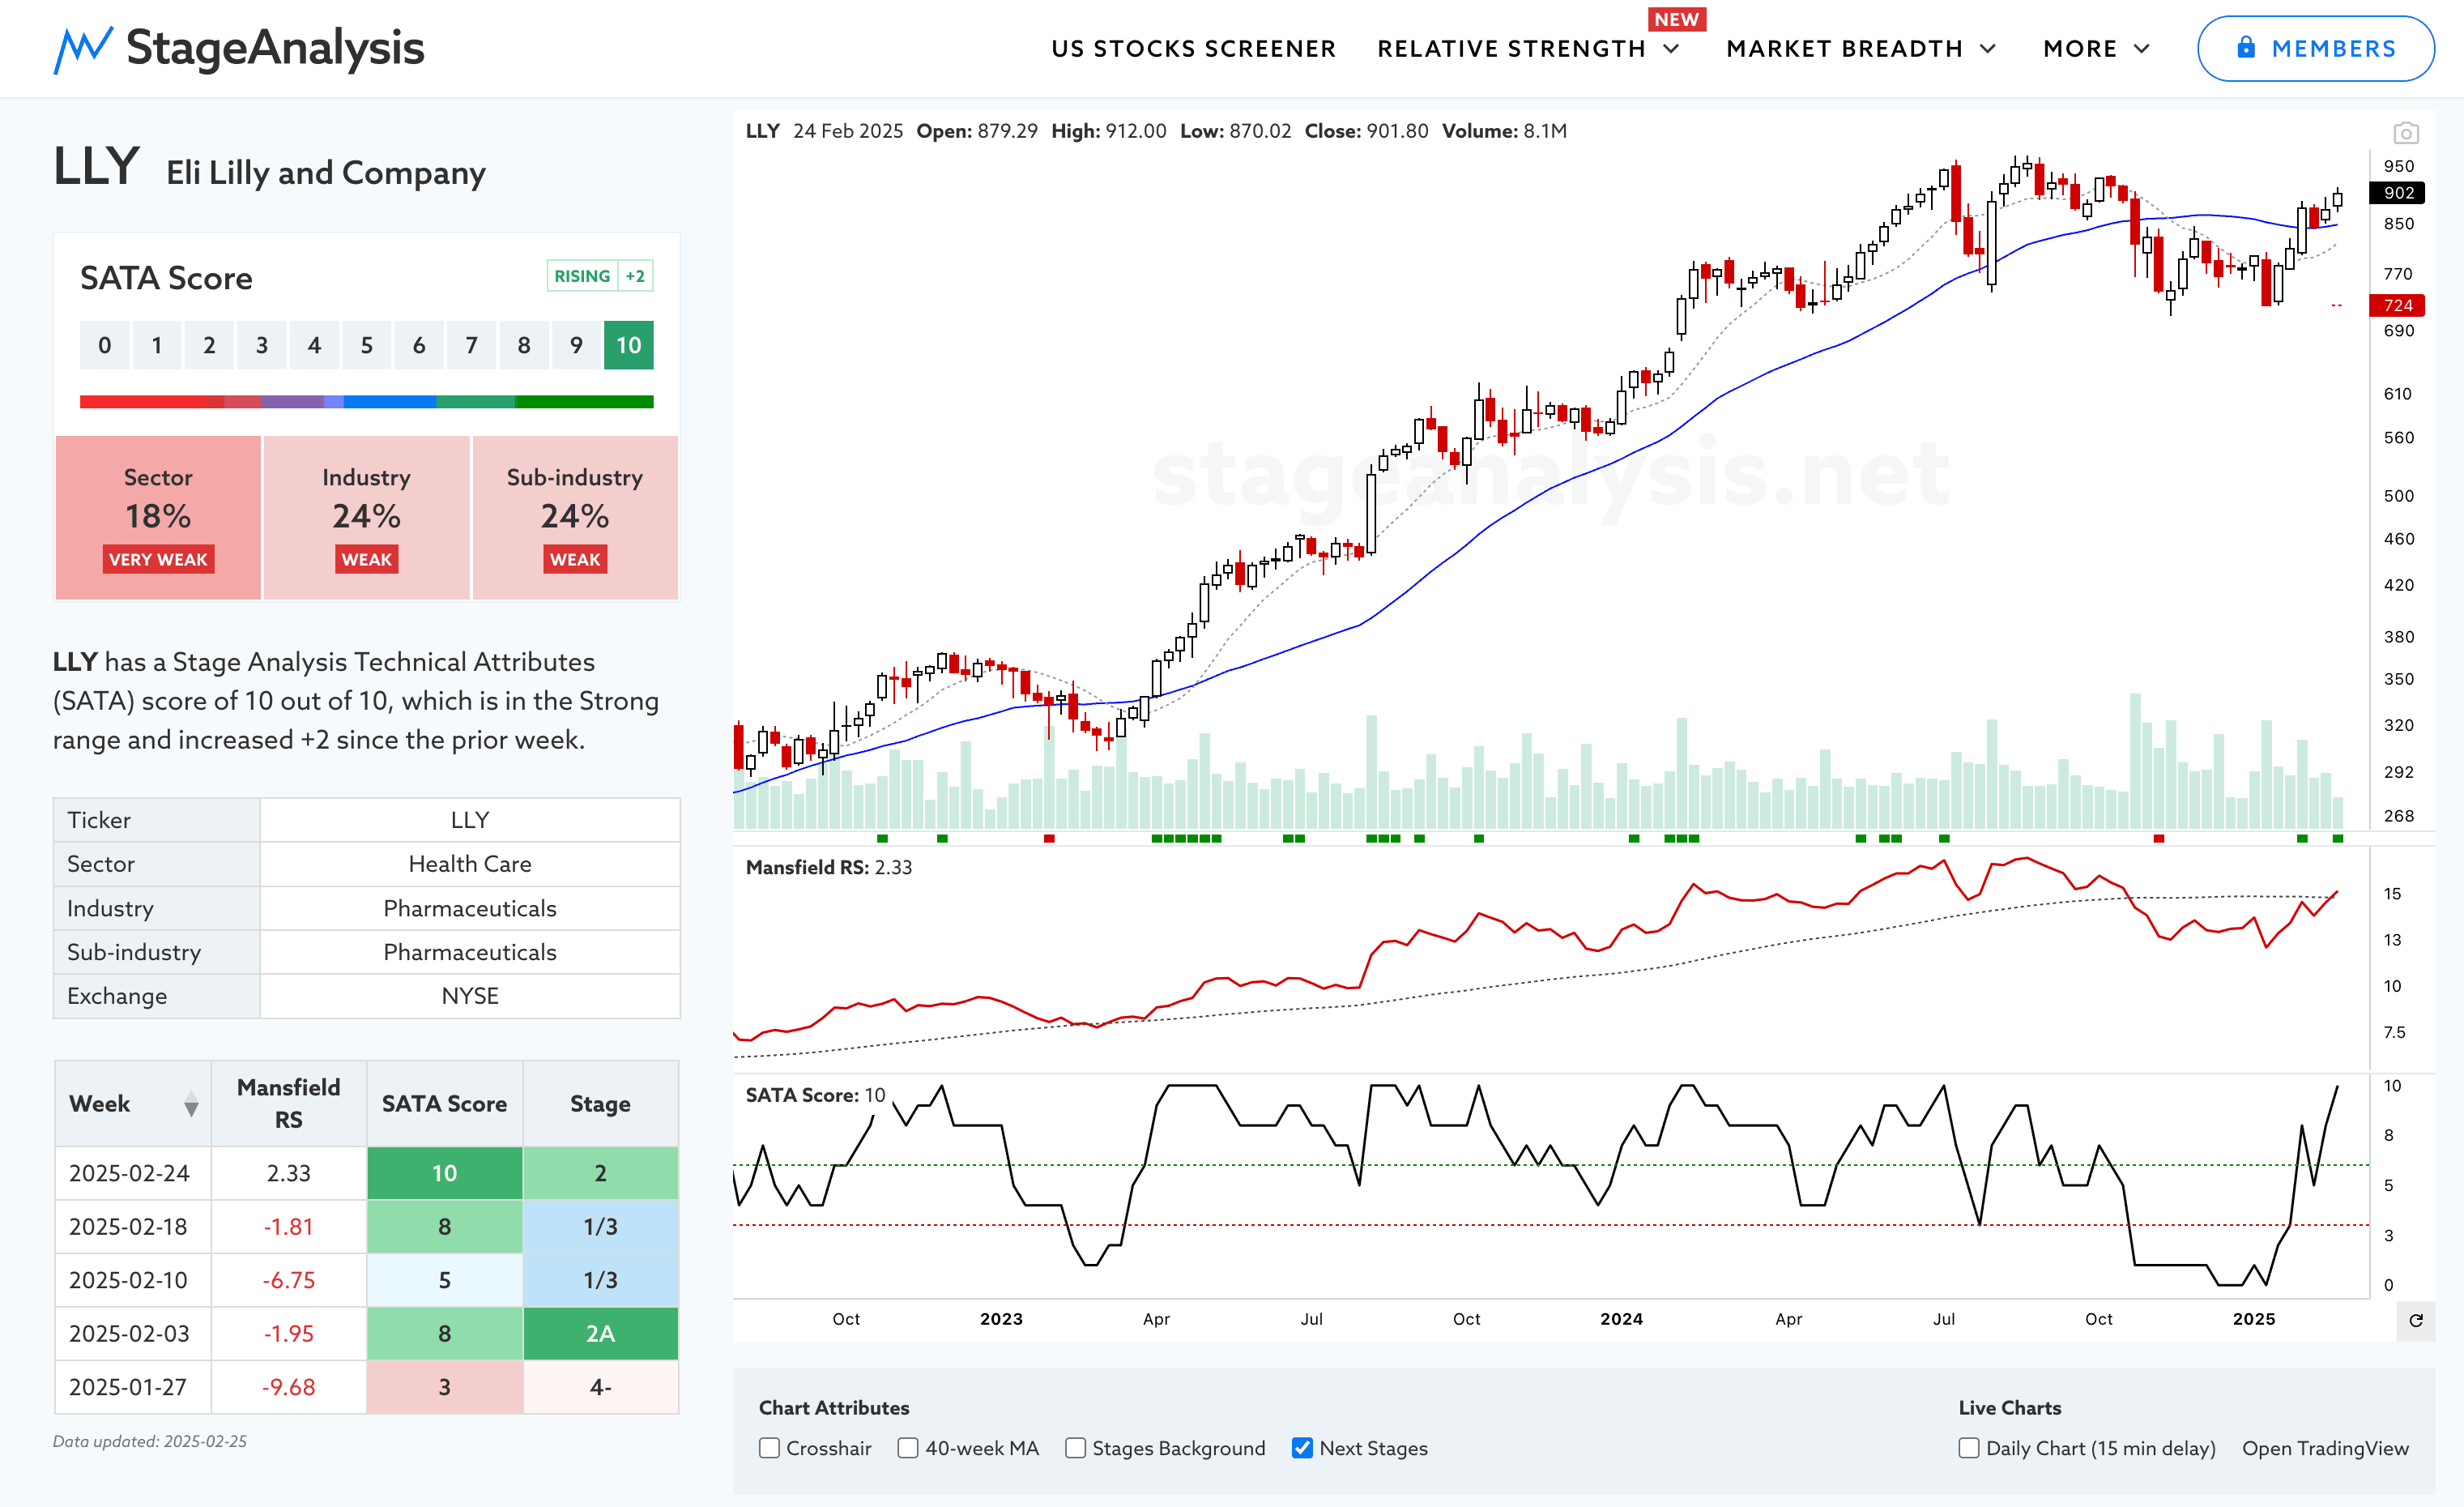
Task: Sort table by Week arrow icon
Action: pos(191,1105)
